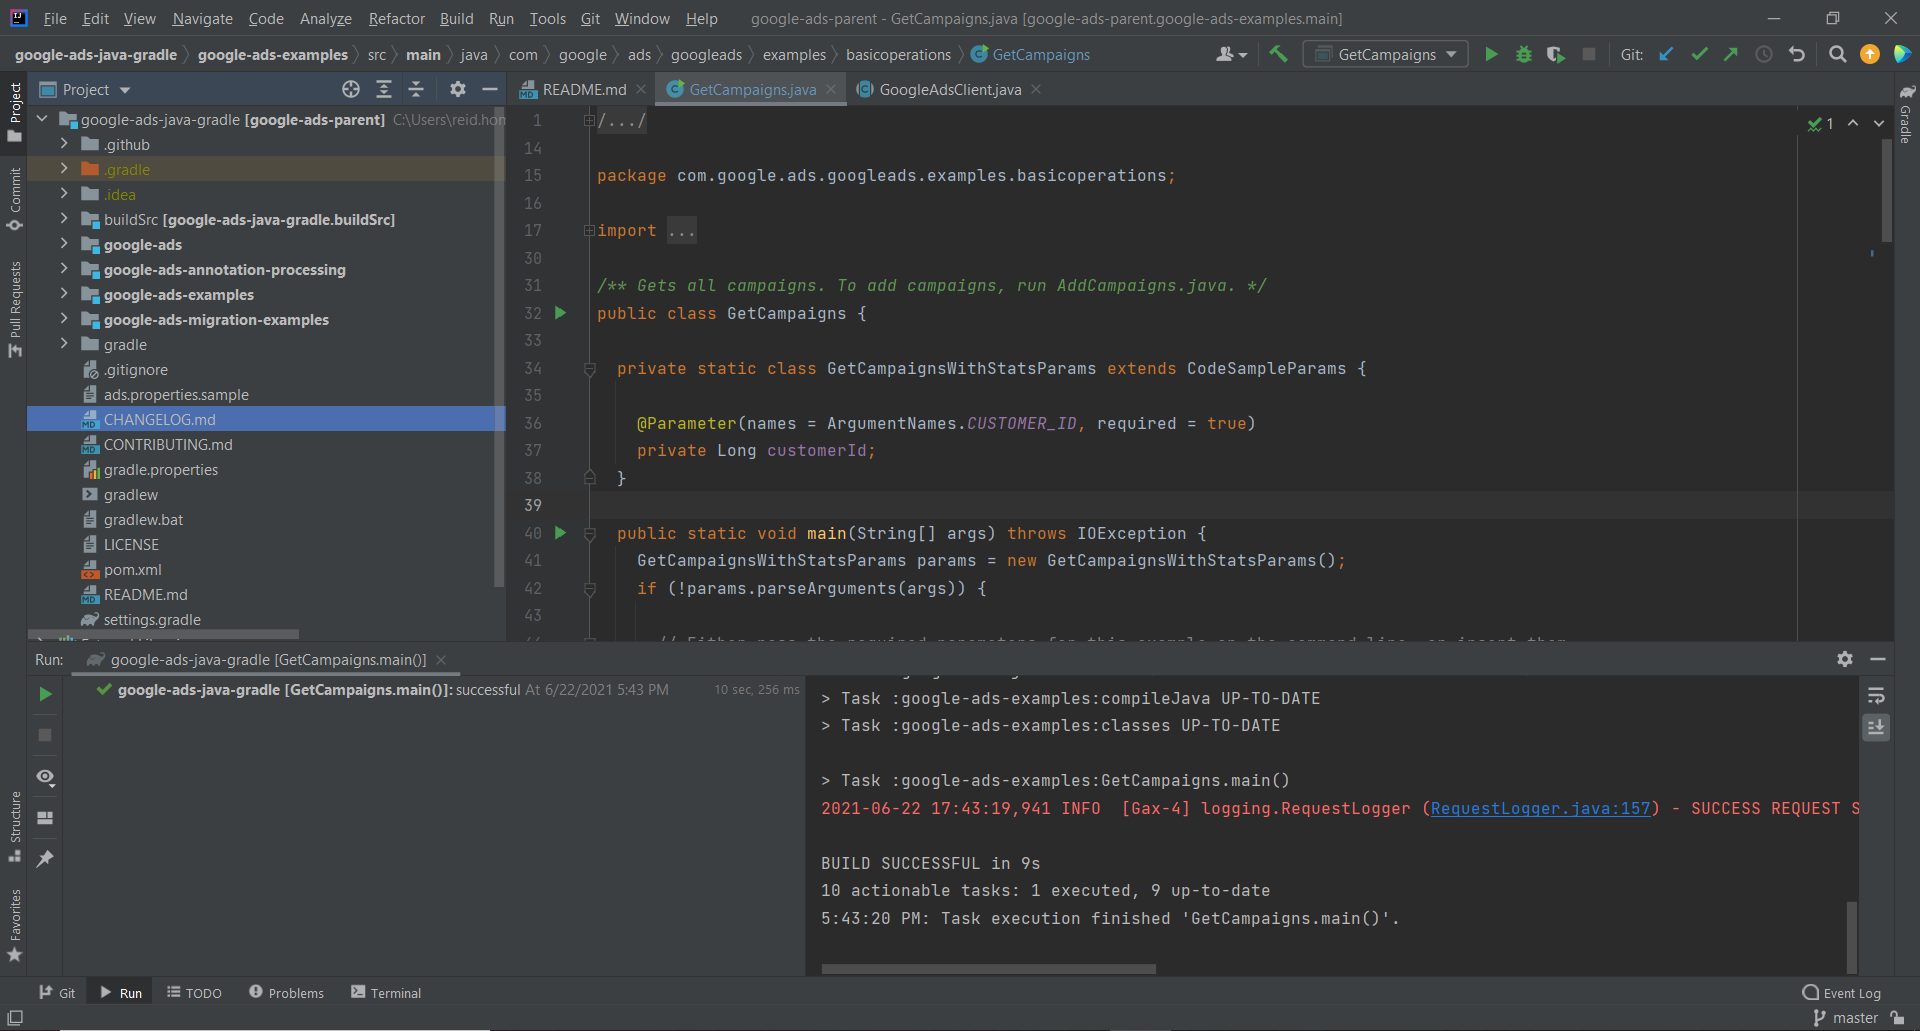The width and height of the screenshot is (1920, 1031).
Task: Open Search Everywhere magnifier icon
Action: (1837, 55)
